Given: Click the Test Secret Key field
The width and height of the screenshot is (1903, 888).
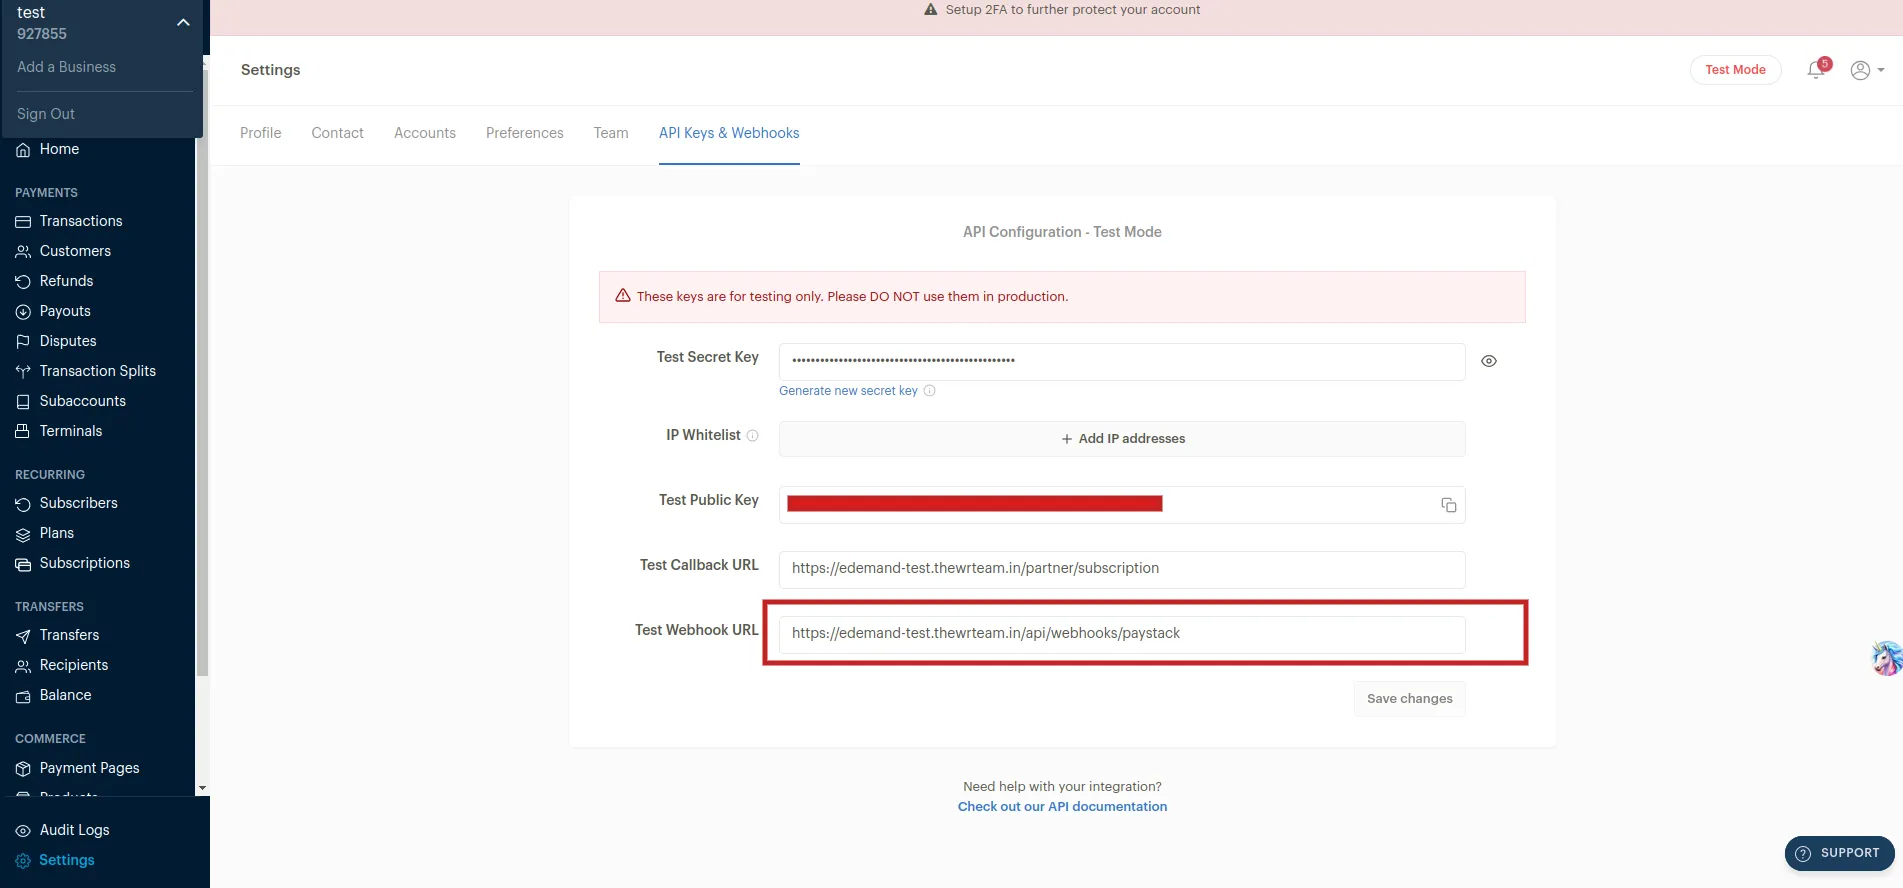Looking at the screenshot, I should tap(1122, 362).
